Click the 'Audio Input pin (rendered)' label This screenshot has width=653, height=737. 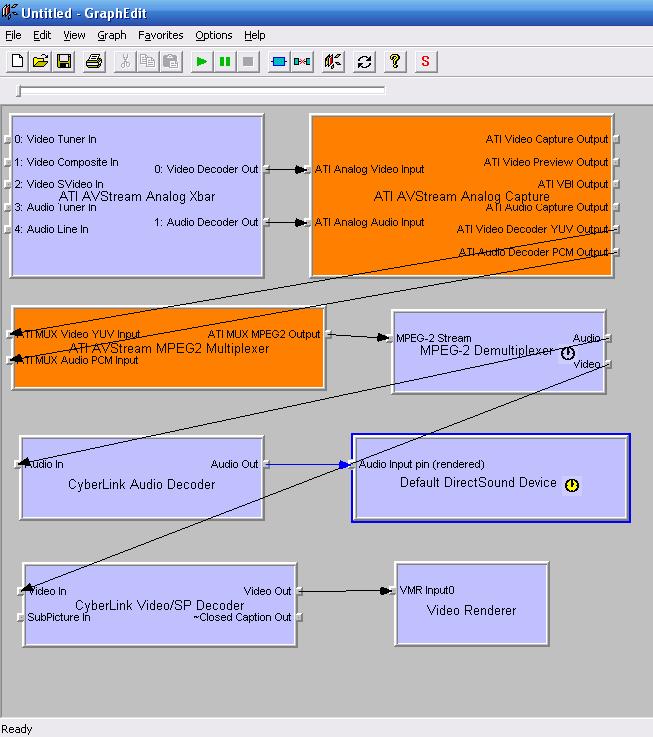pyautogui.click(x=422, y=464)
